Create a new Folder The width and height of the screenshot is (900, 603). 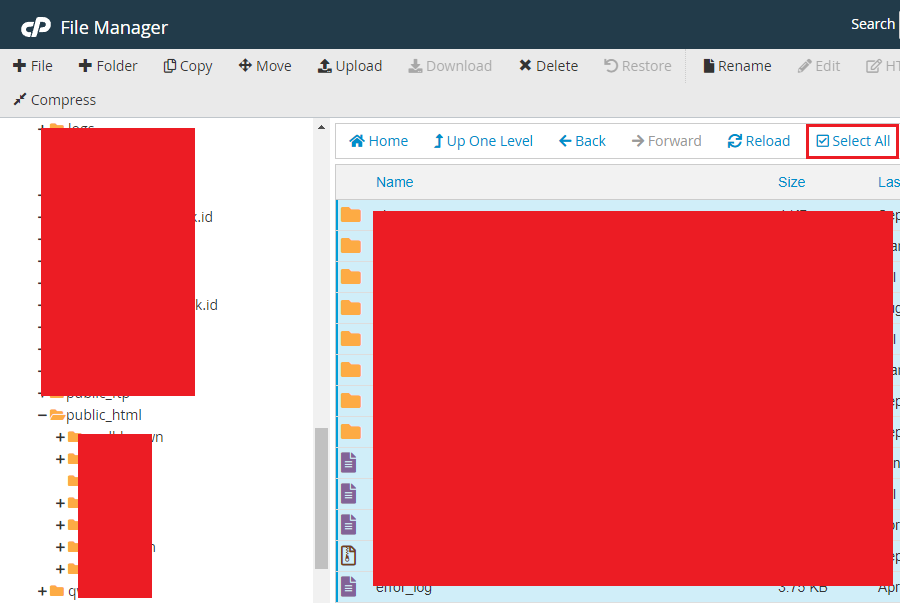[x=108, y=66]
